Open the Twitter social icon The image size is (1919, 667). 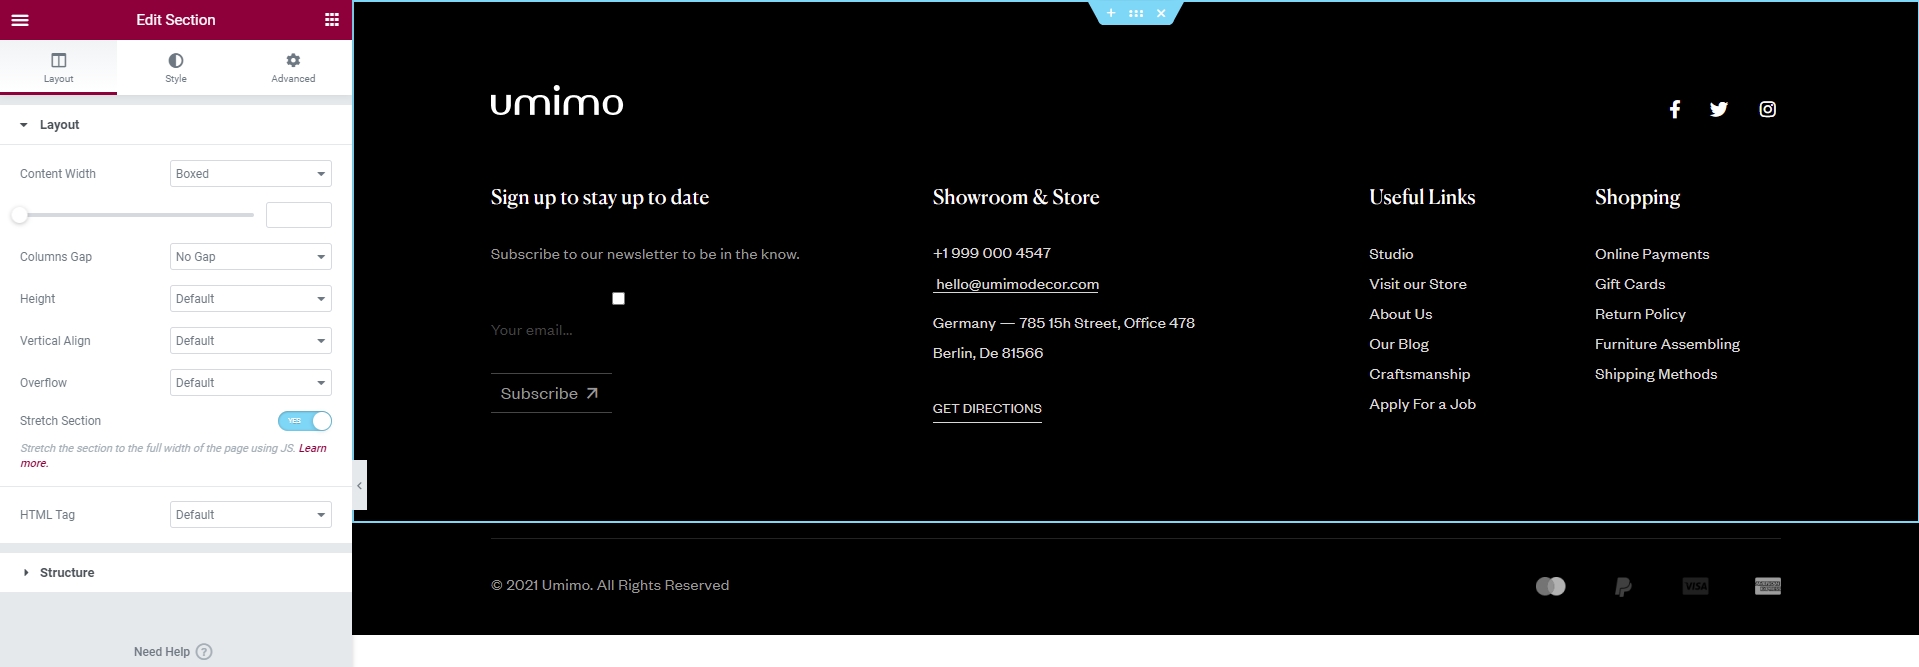click(x=1719, y=109)
